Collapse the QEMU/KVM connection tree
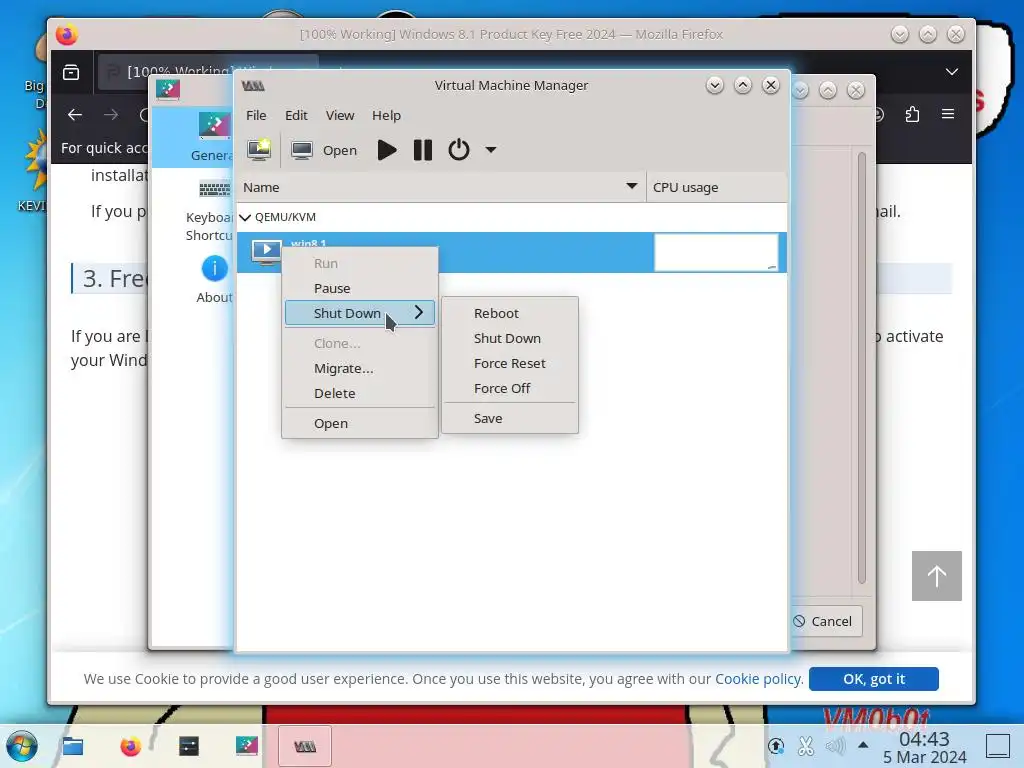 click(245, 217)
